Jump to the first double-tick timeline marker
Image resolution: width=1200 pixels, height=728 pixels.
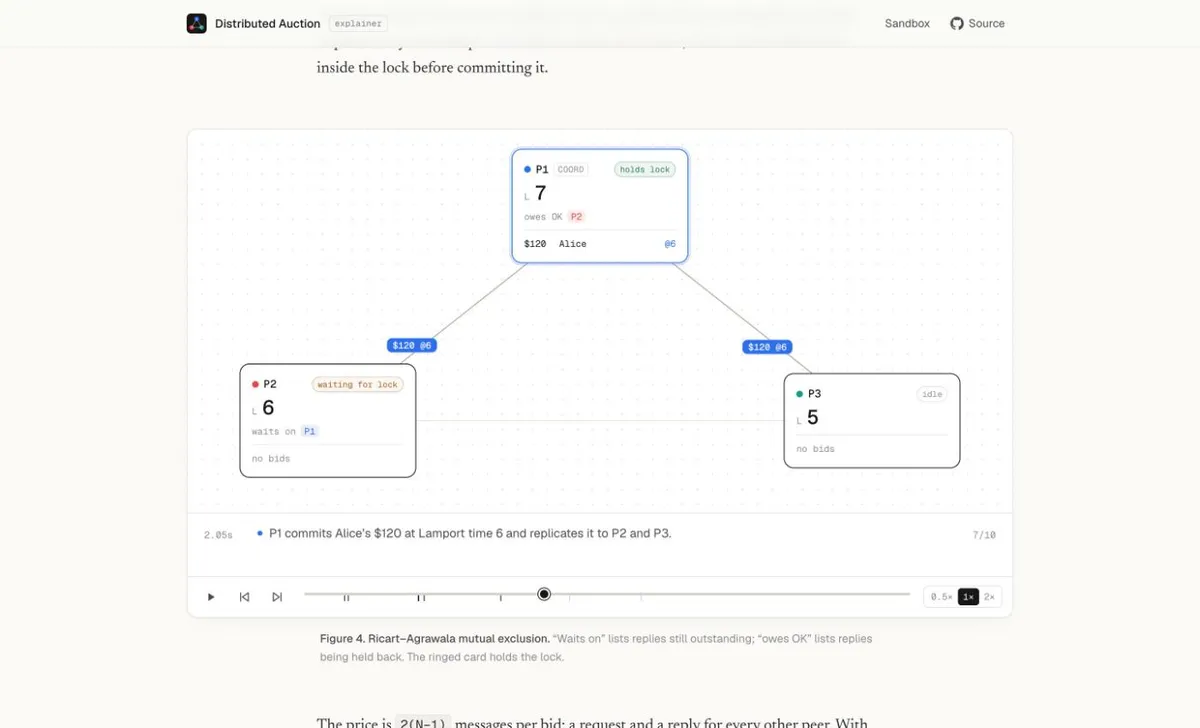pos(346,597)
